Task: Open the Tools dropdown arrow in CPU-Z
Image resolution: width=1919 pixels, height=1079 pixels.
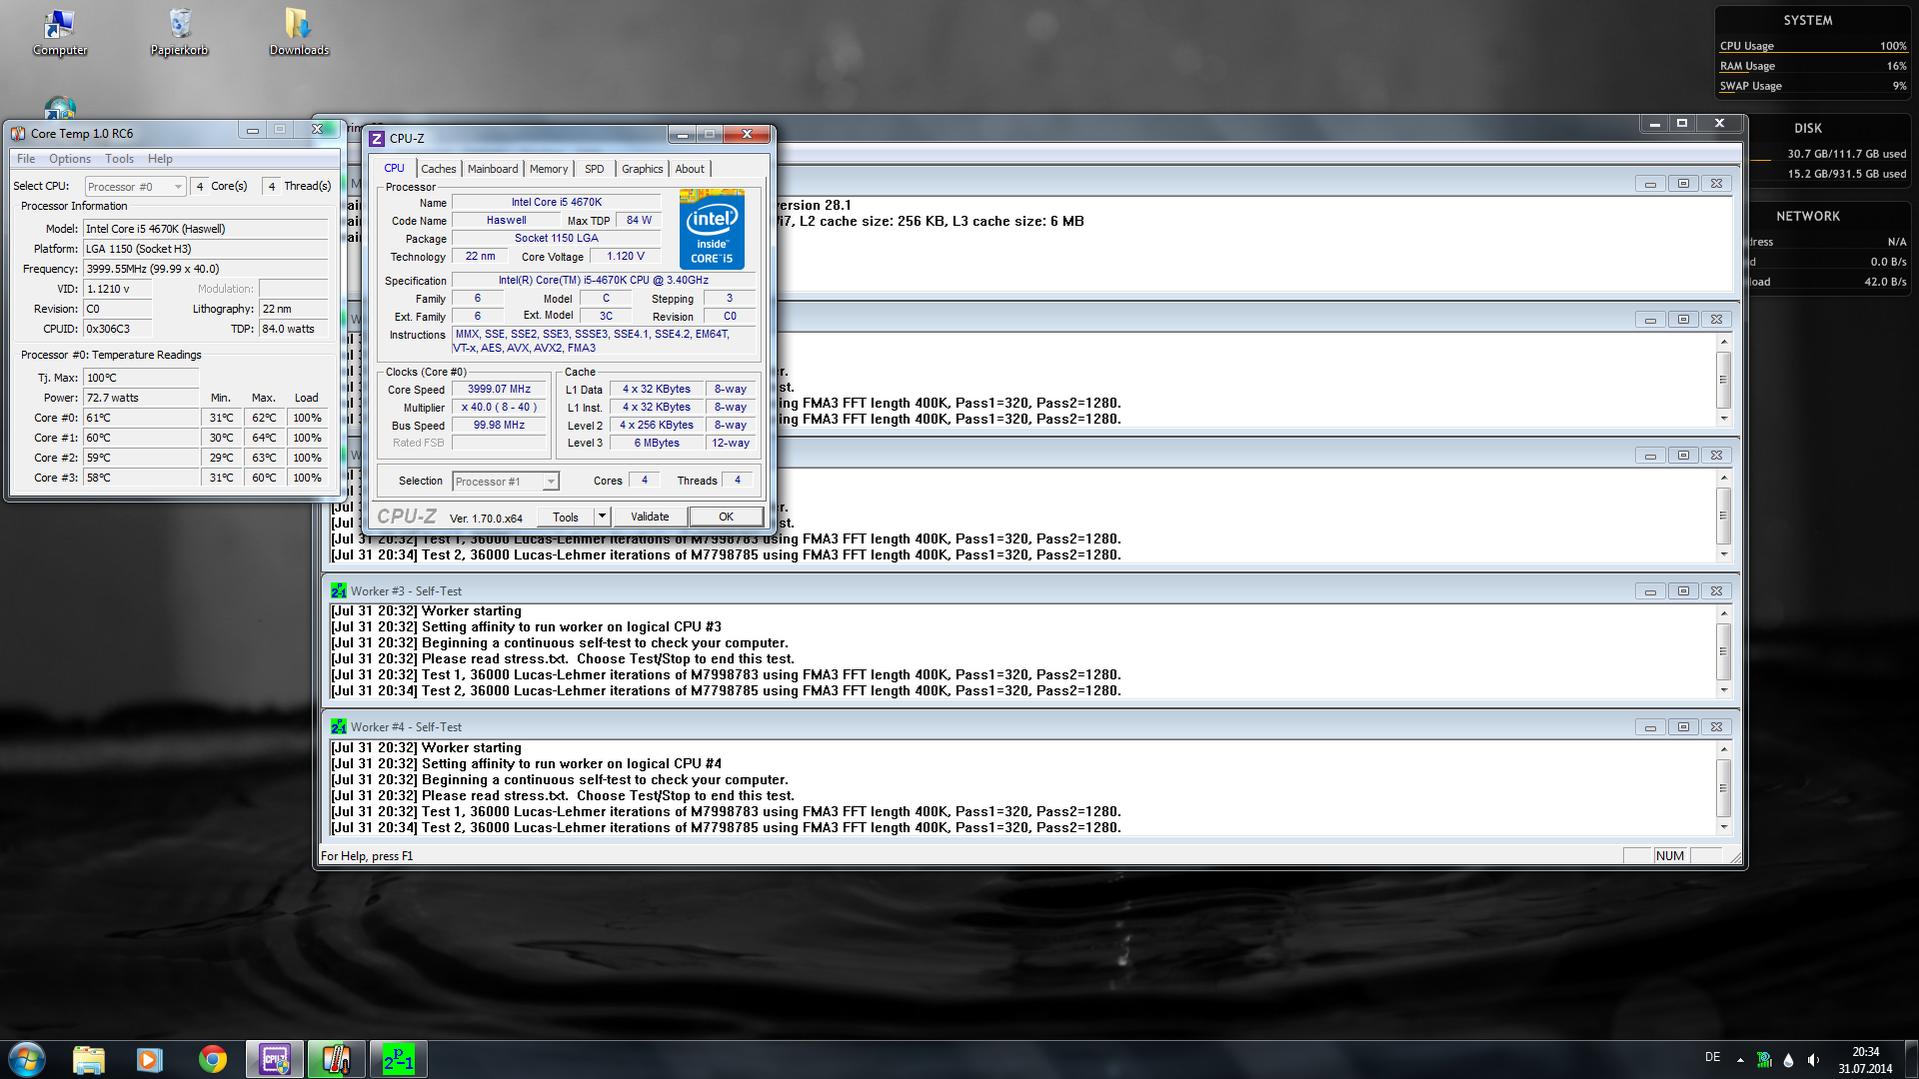Action: click(x=602, y=517)
